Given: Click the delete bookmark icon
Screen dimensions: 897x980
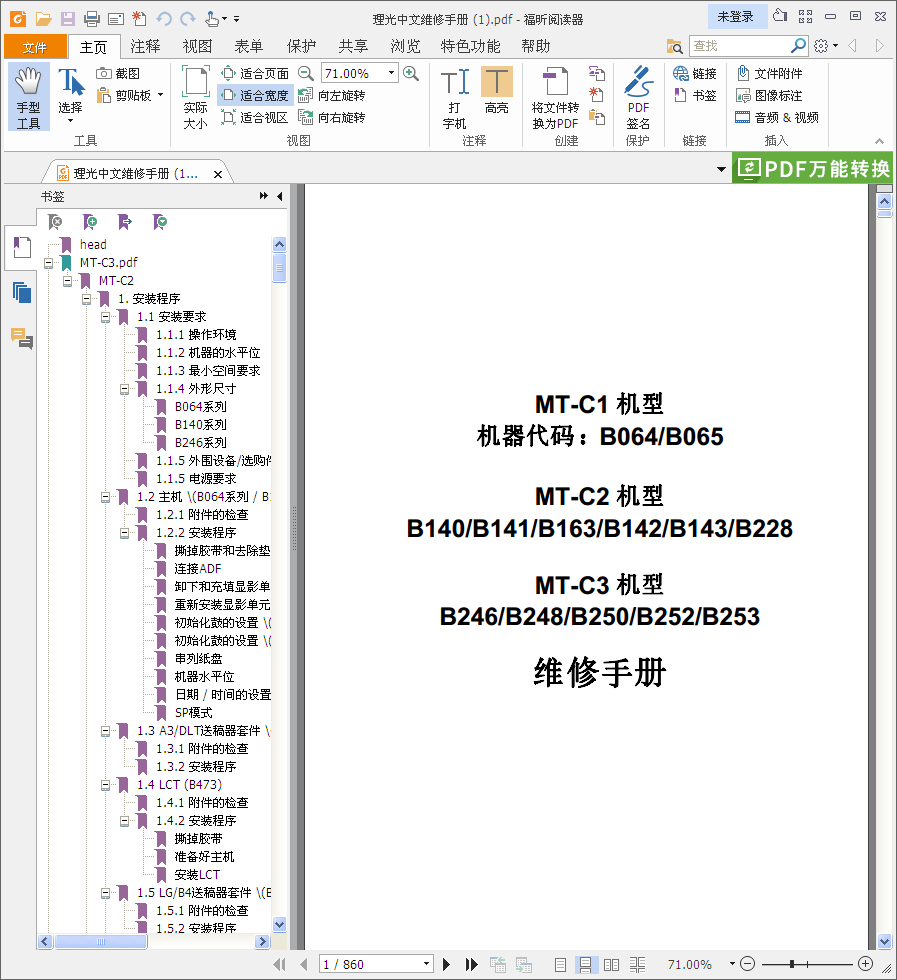Looking at the screenshot, I should pos(56,222).
